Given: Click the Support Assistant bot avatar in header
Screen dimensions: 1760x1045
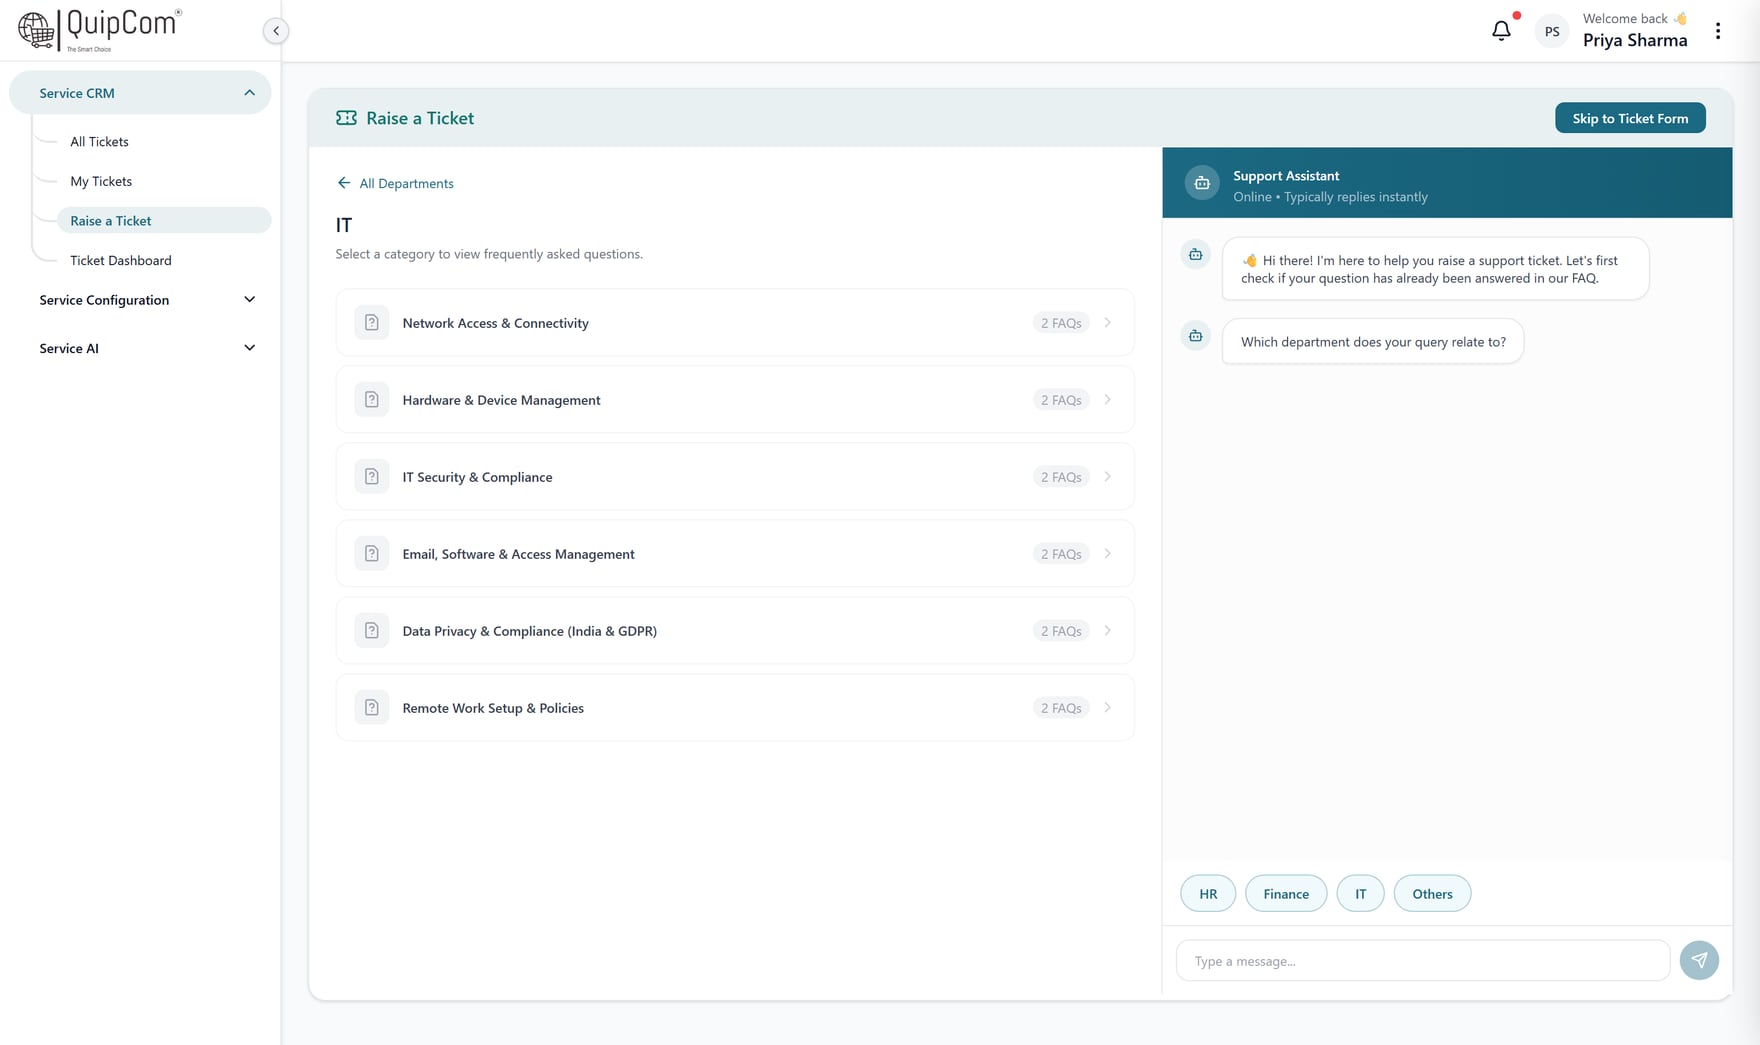Looking at the screenshot, I should point(1202,183).
